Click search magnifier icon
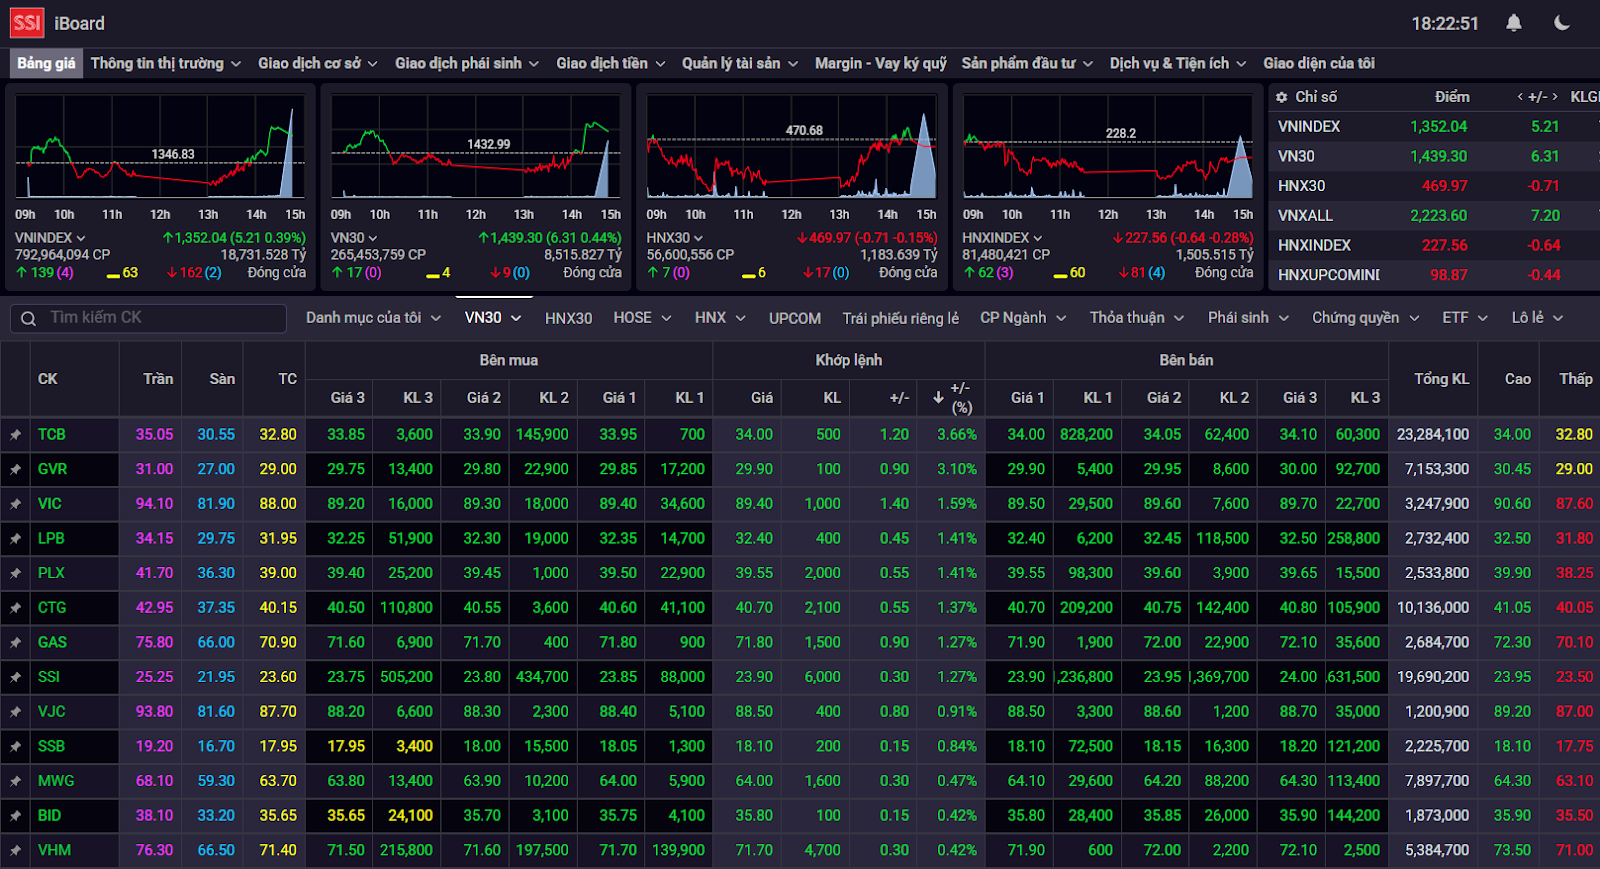This screenshot has width=1600, height=869. coord(28,318)
